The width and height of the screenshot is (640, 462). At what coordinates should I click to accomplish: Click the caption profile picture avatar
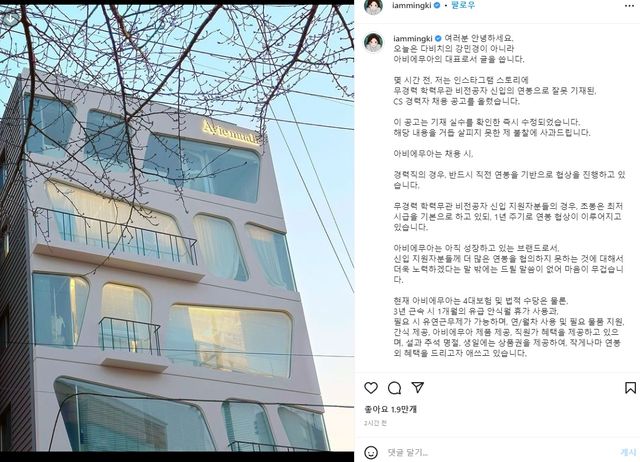tap(373, 43)
